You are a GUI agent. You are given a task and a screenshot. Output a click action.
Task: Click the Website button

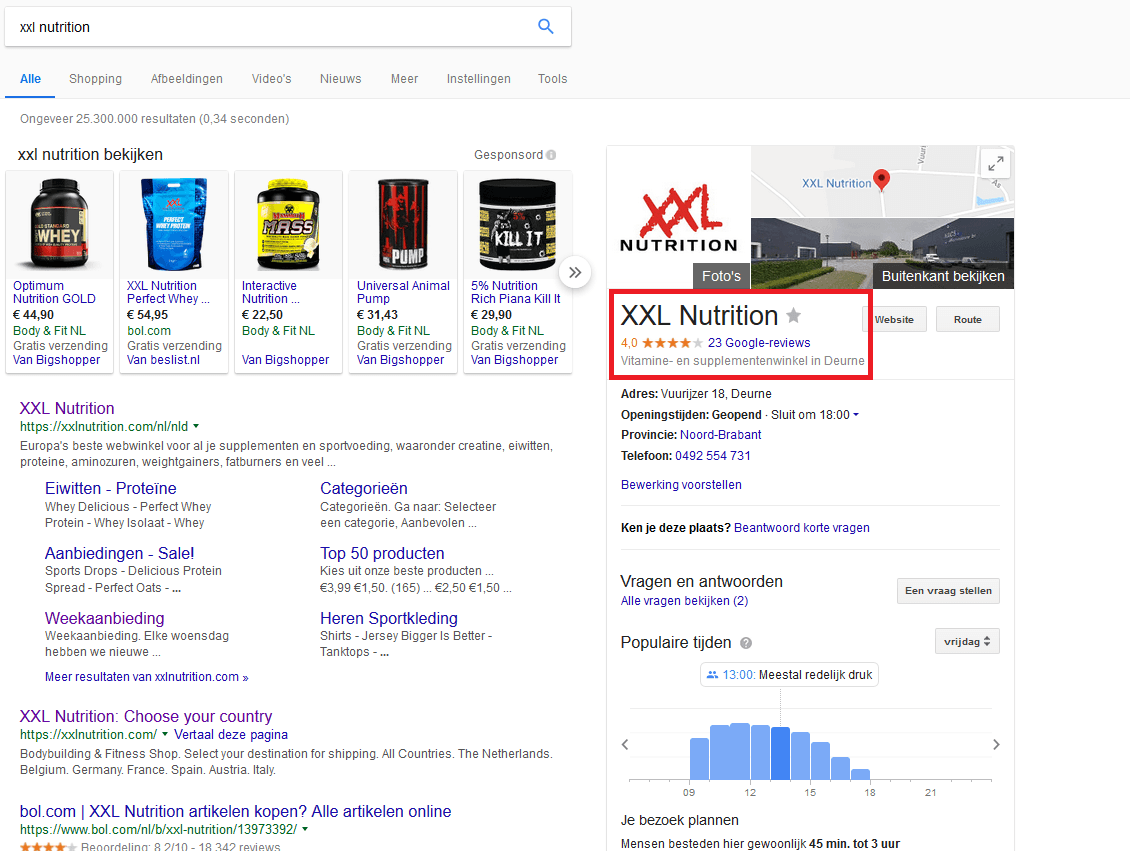894,320
